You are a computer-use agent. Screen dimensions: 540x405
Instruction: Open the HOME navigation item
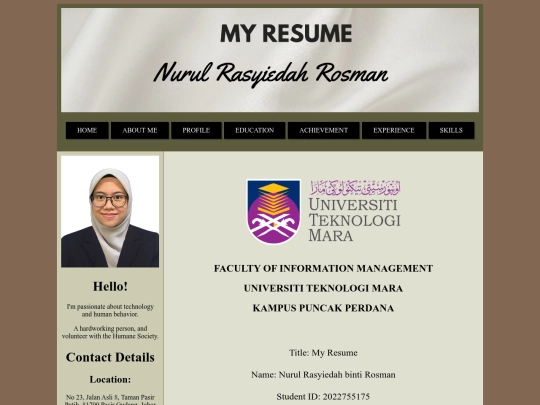[87, 131]
